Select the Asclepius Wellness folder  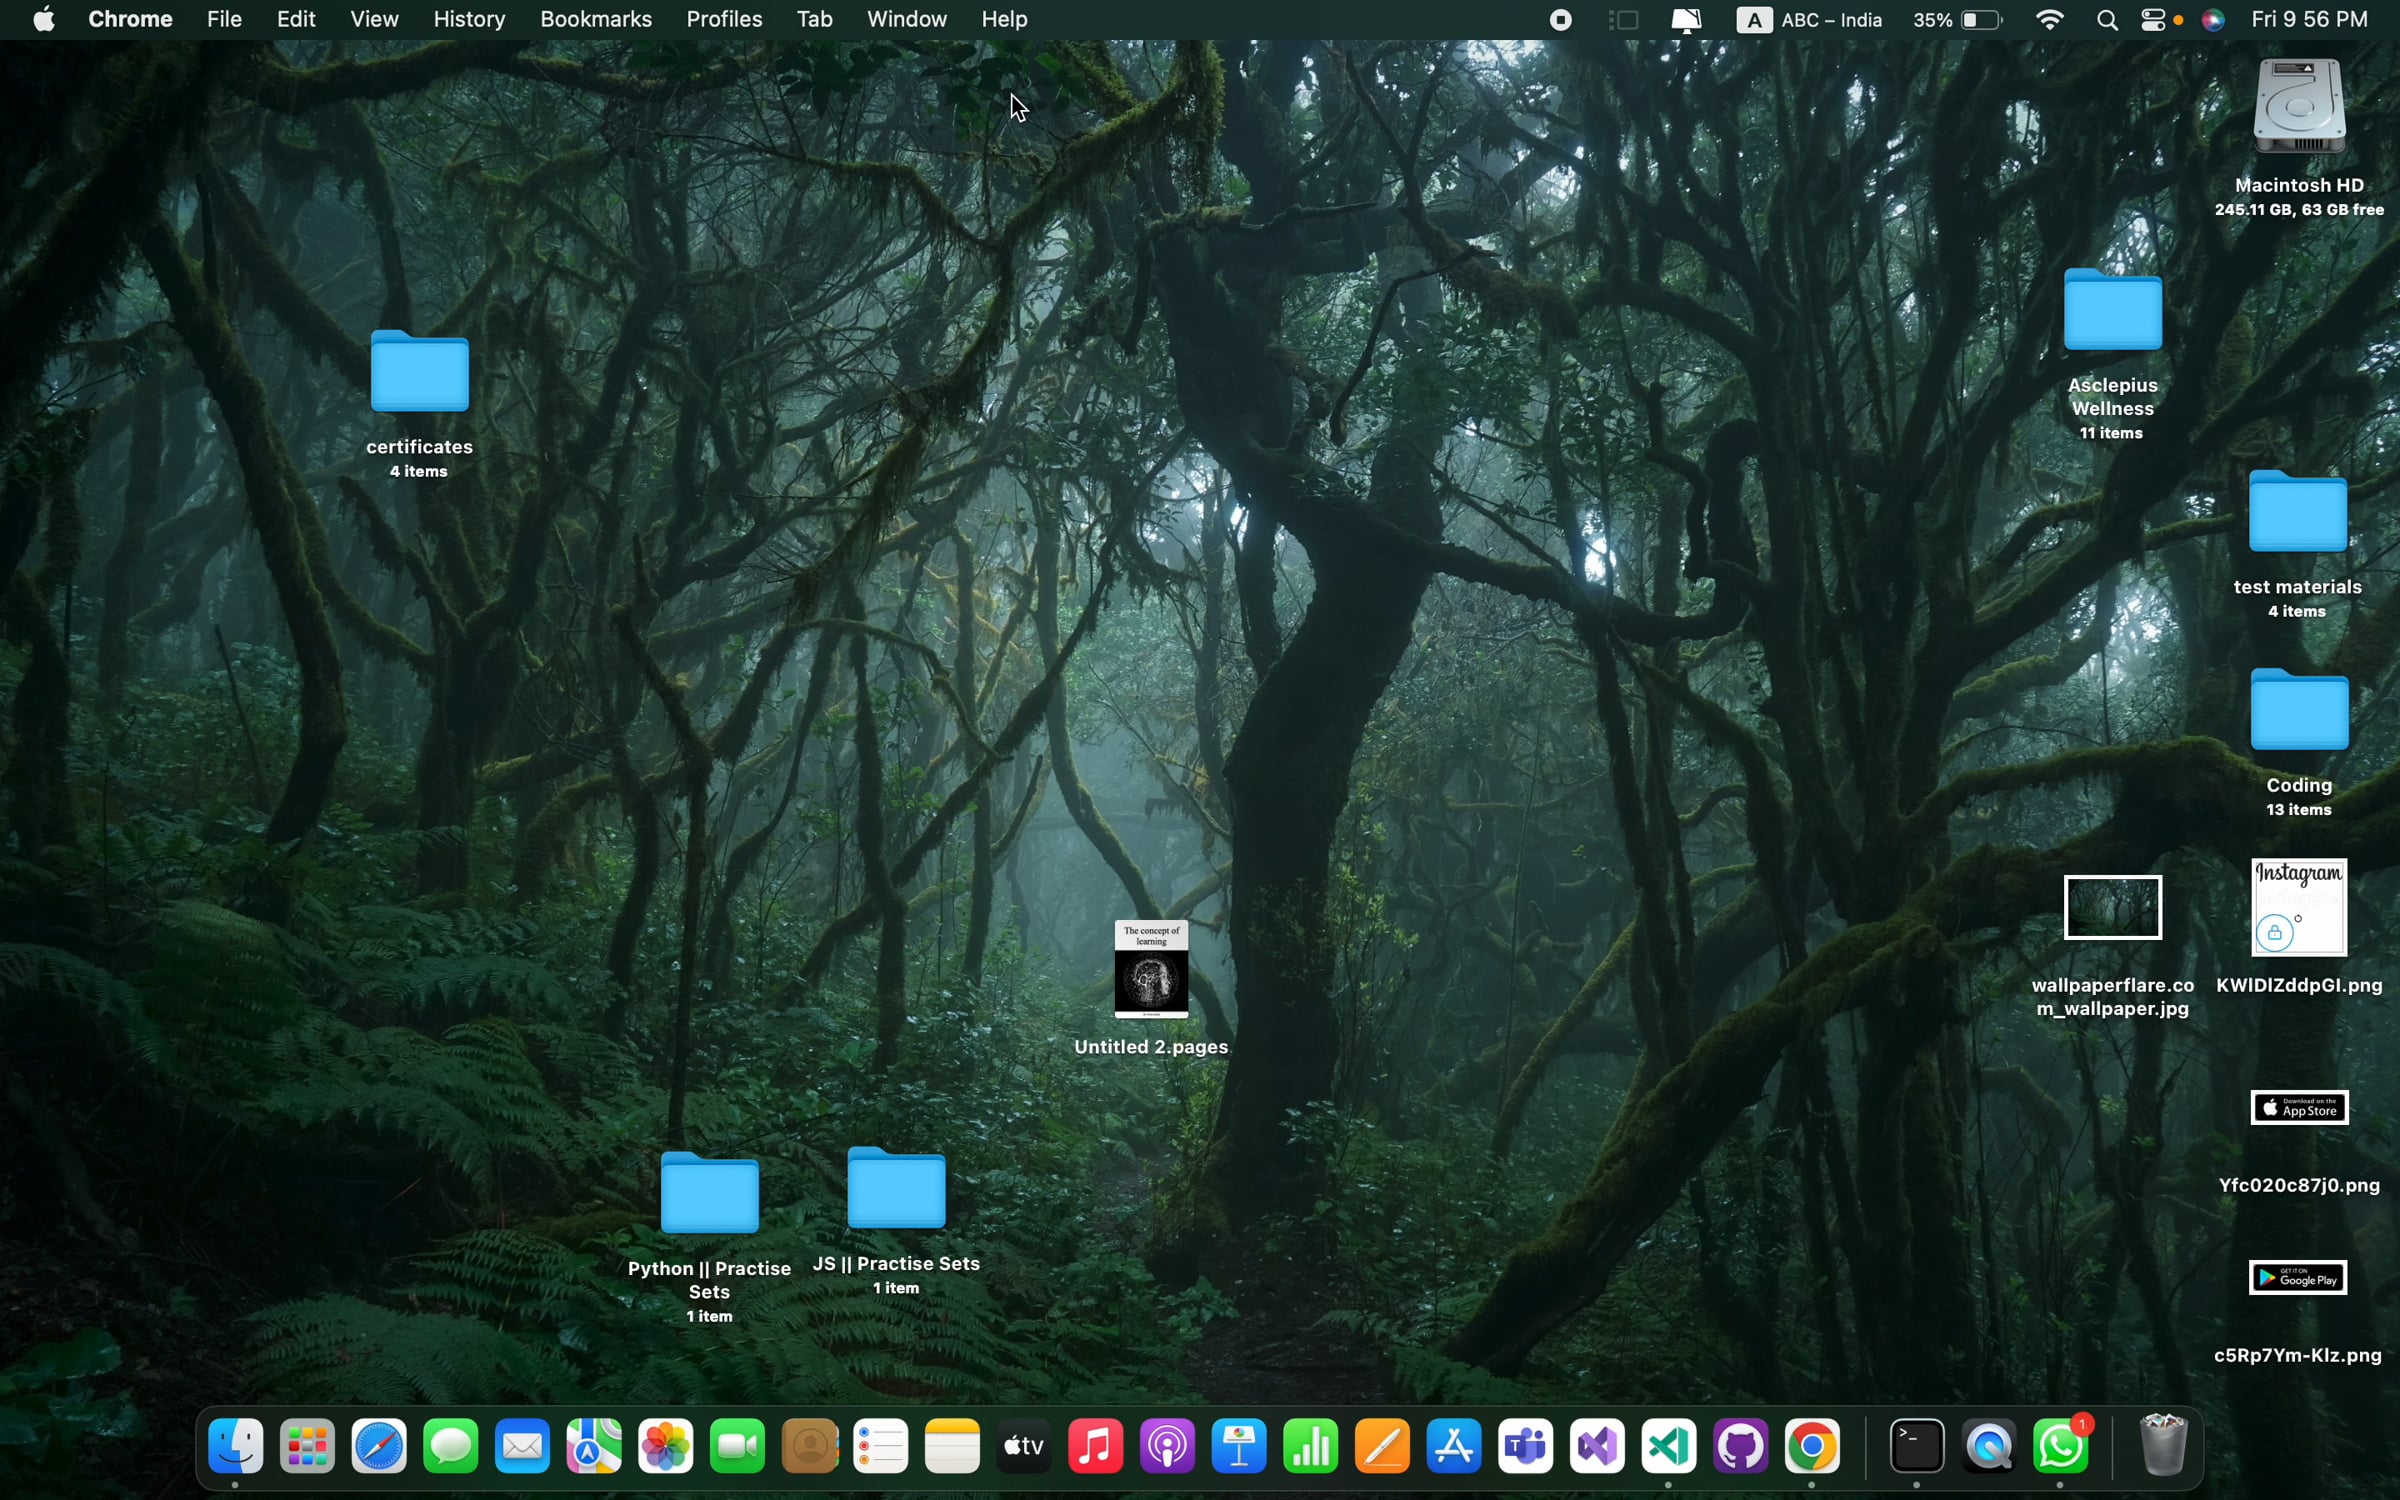2112,312
